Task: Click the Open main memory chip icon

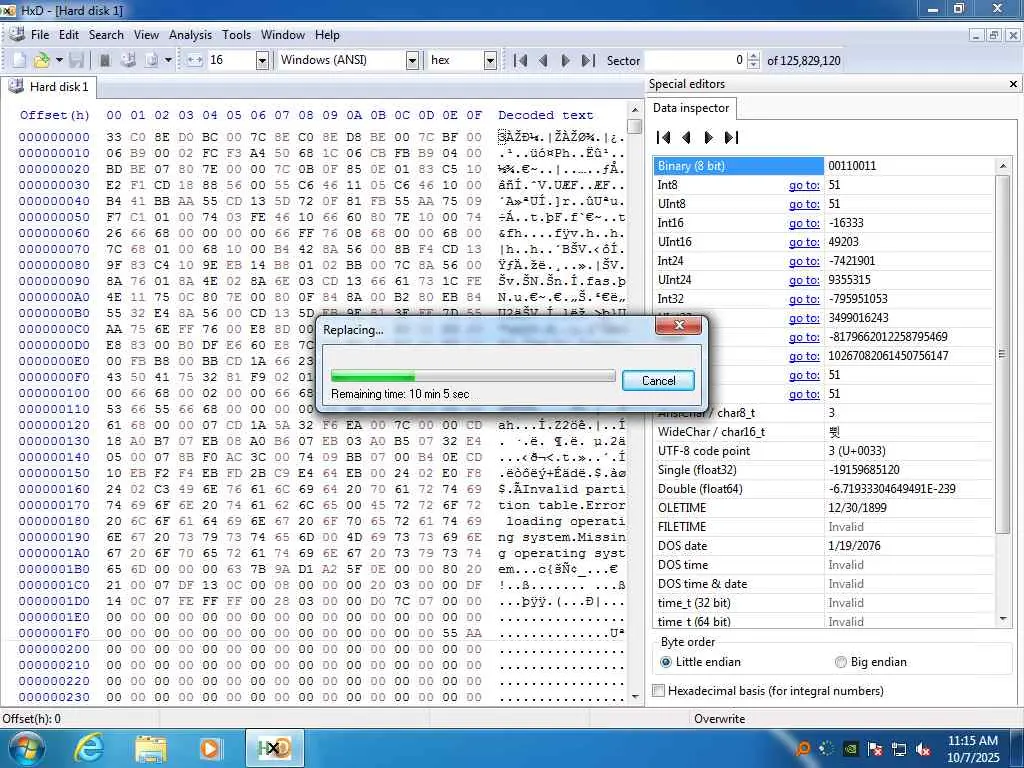Action: pyautogui.click(x=104, y=60)
